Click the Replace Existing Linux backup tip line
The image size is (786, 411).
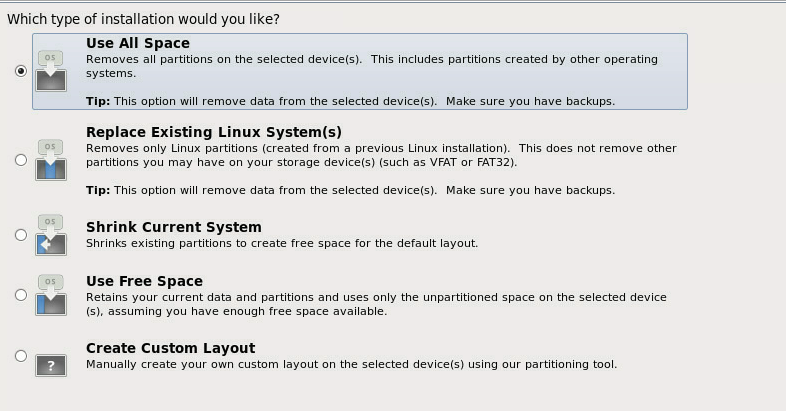tap(350, 190)
